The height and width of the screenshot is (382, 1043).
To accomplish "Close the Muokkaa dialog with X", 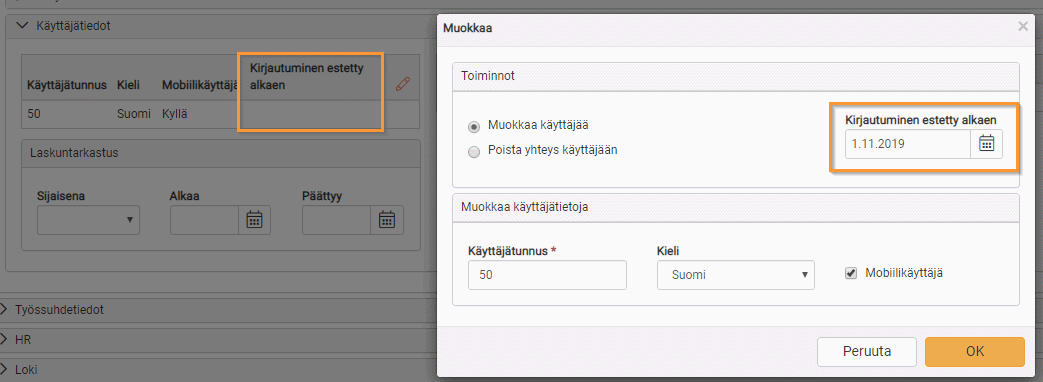I will tap(1023, 27).
